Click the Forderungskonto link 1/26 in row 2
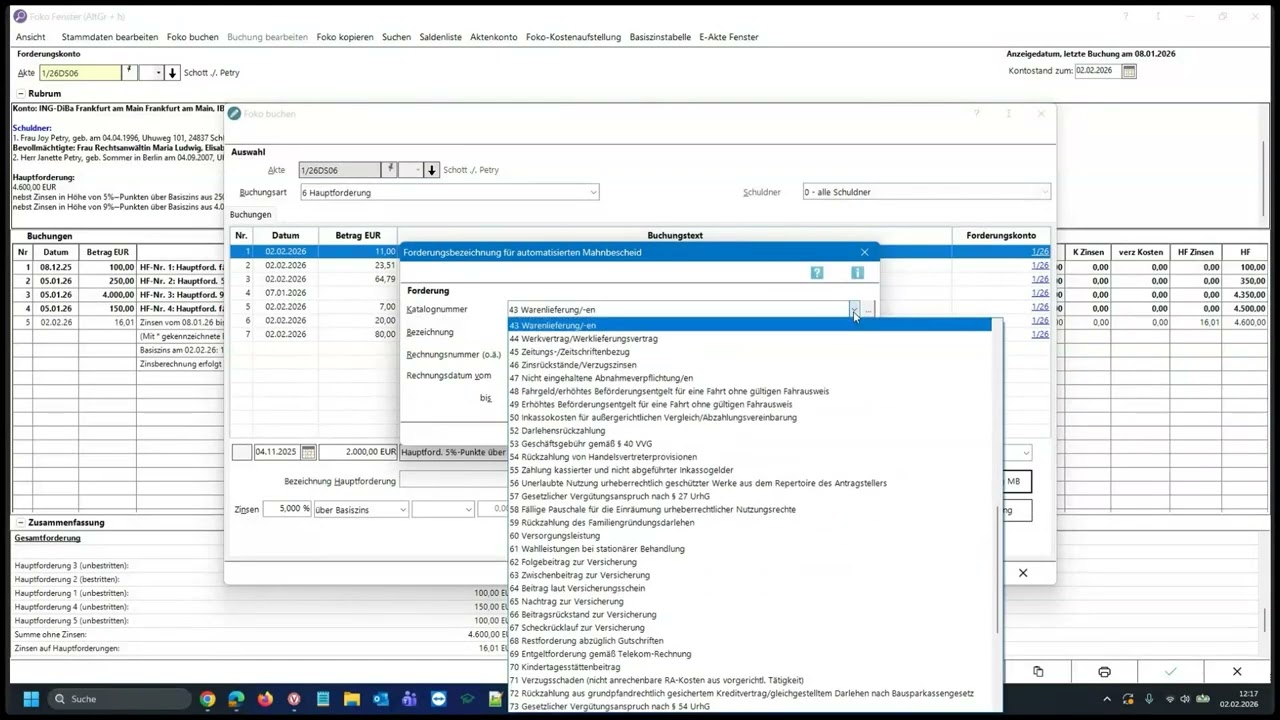1280x720 pixels. pyautogui.click(x=1040, y=265)
